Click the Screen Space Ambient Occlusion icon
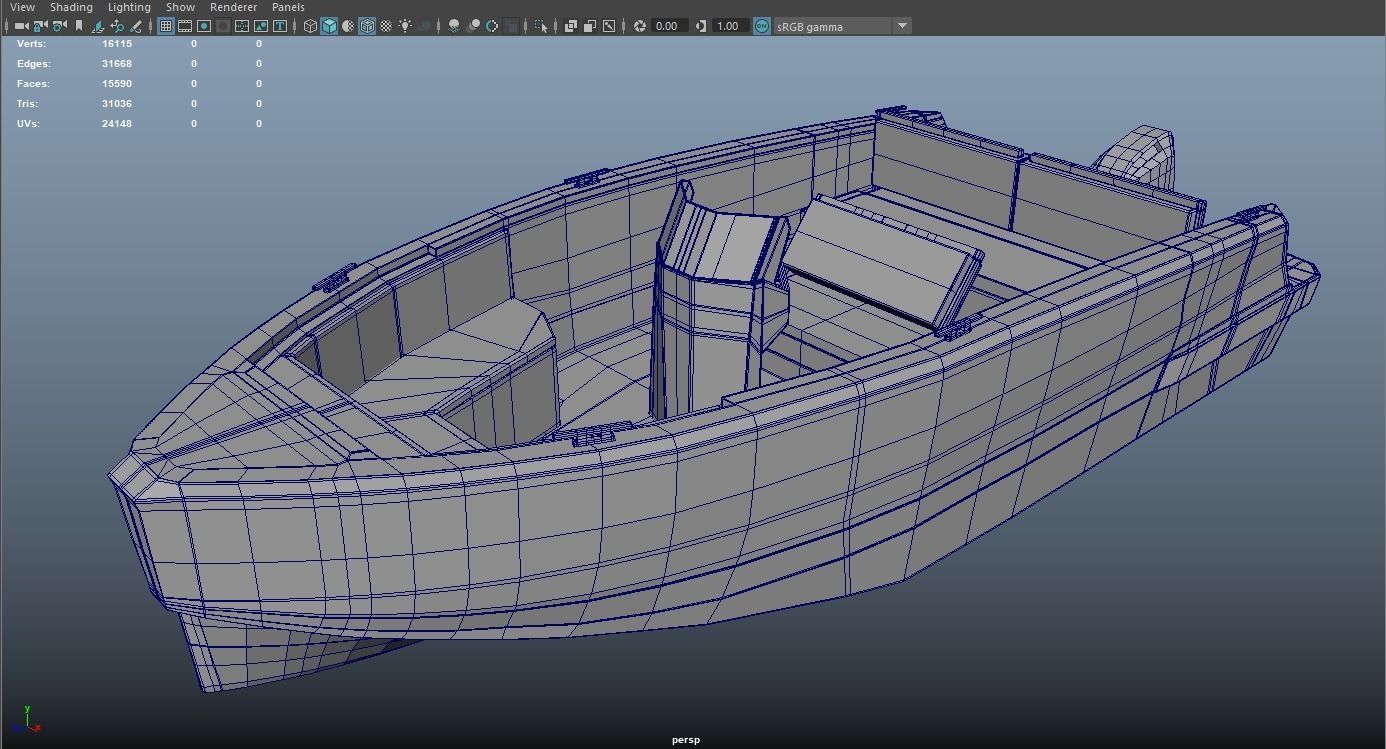The image size is (1386, 749). 454,26
